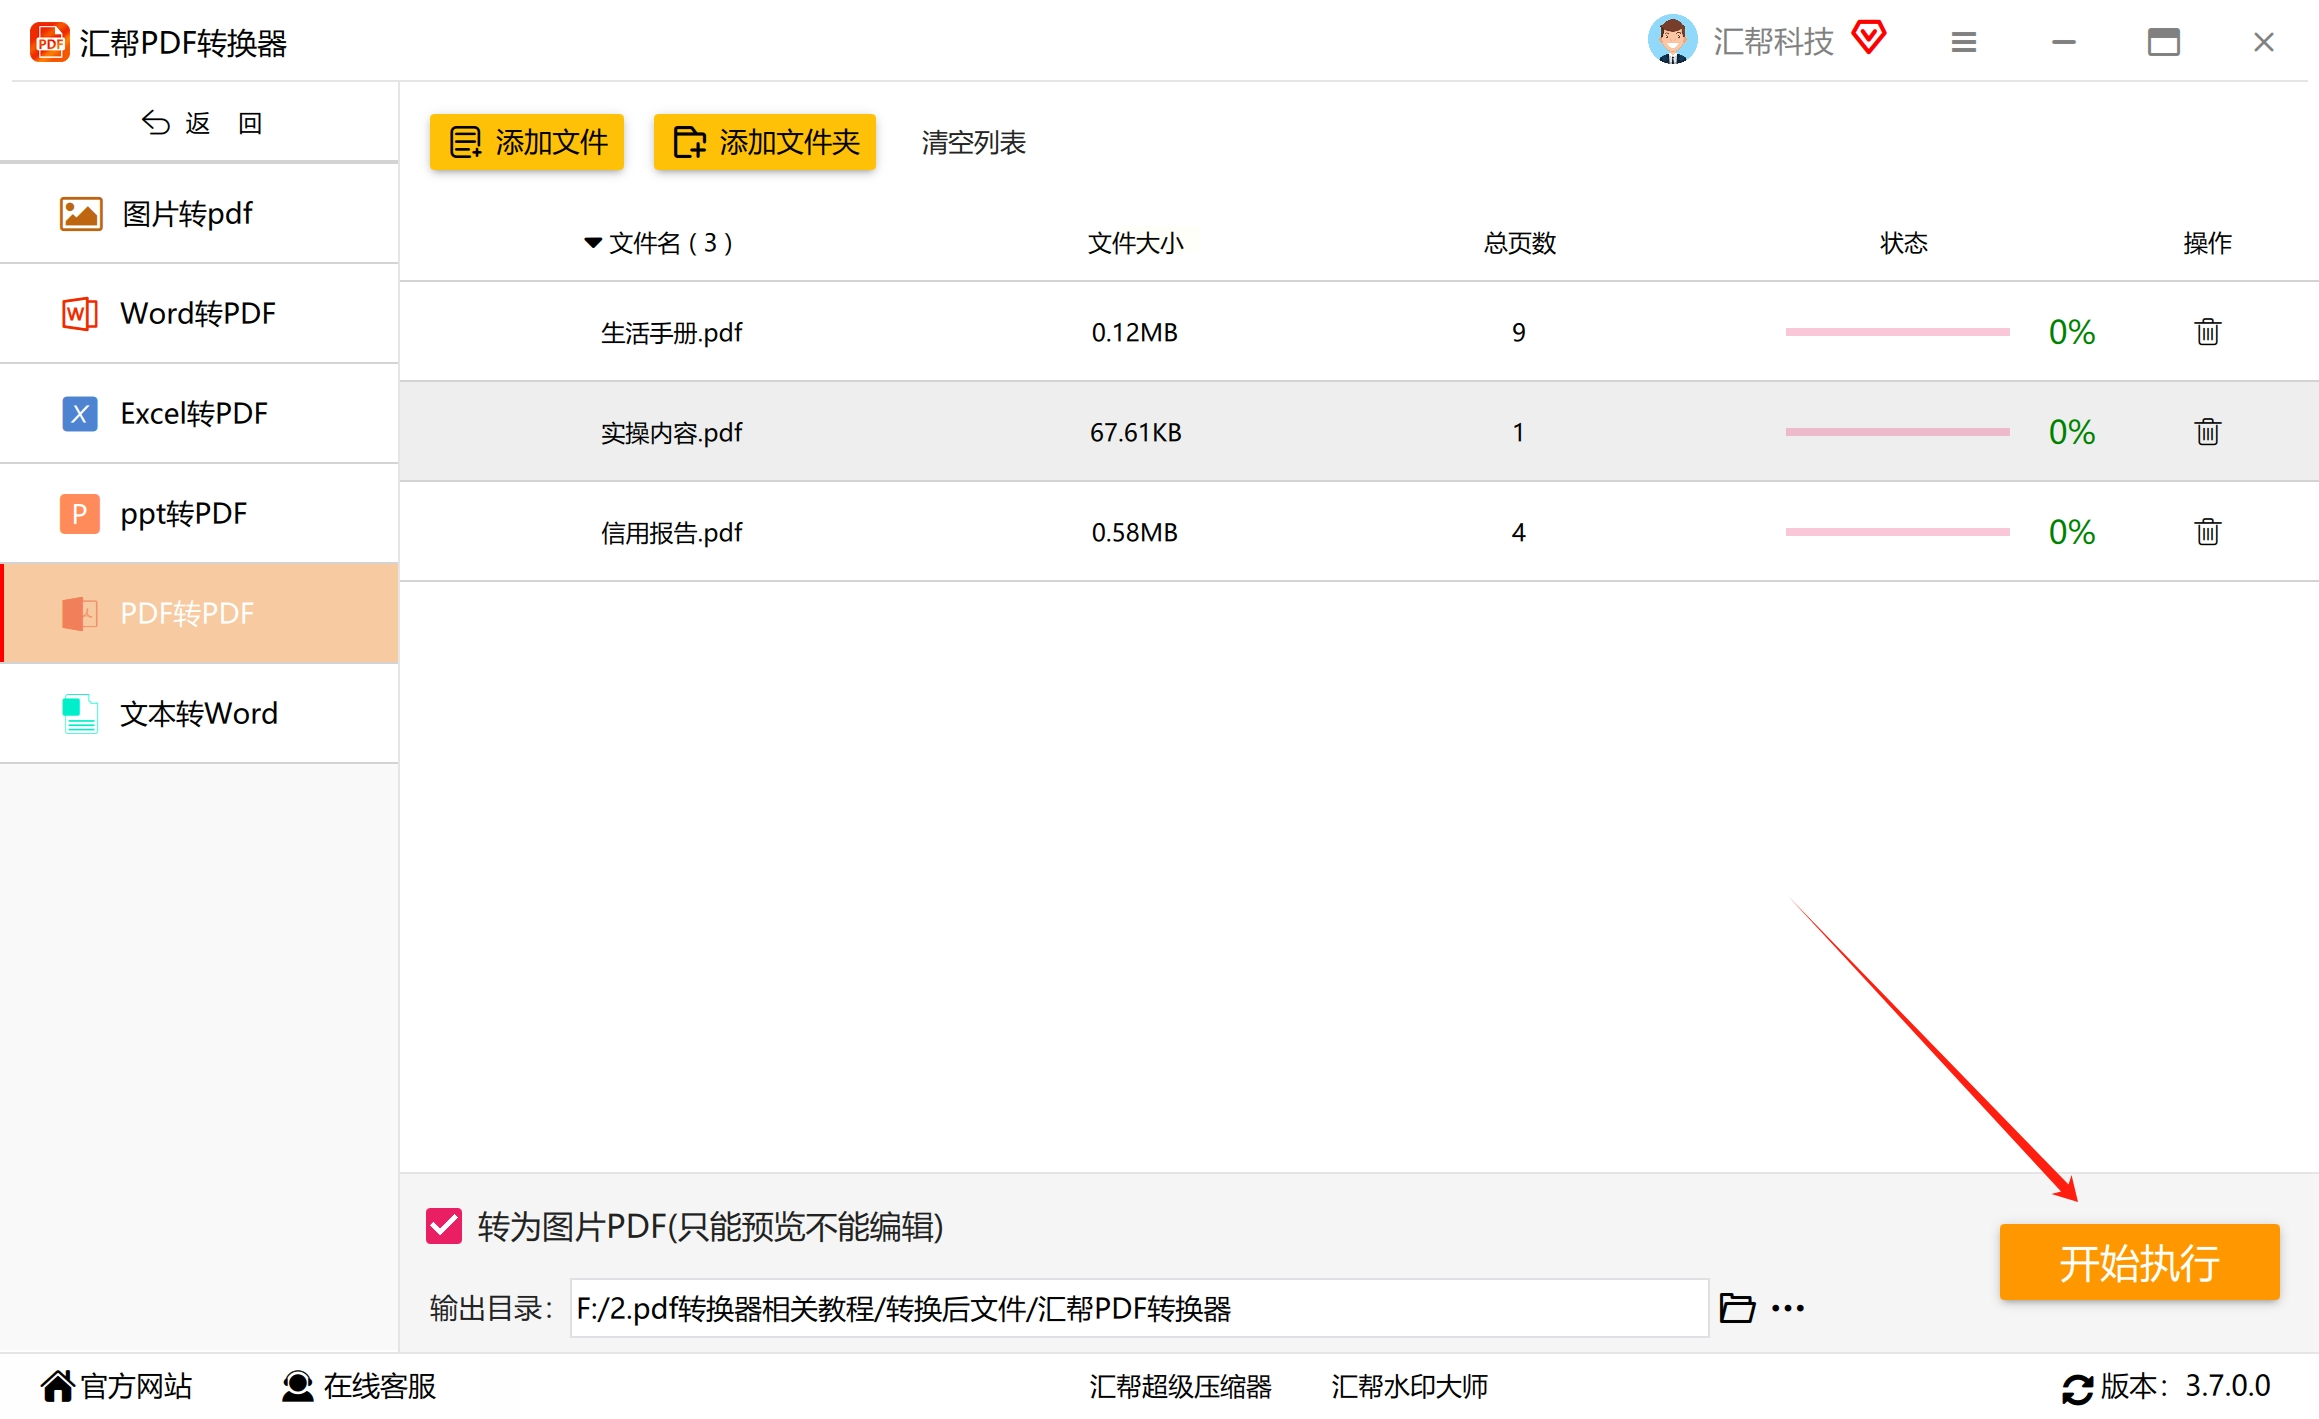2319x1419 pixels.
Task: Open the hamburger menu in title bar
Action: pos(1963,42)
